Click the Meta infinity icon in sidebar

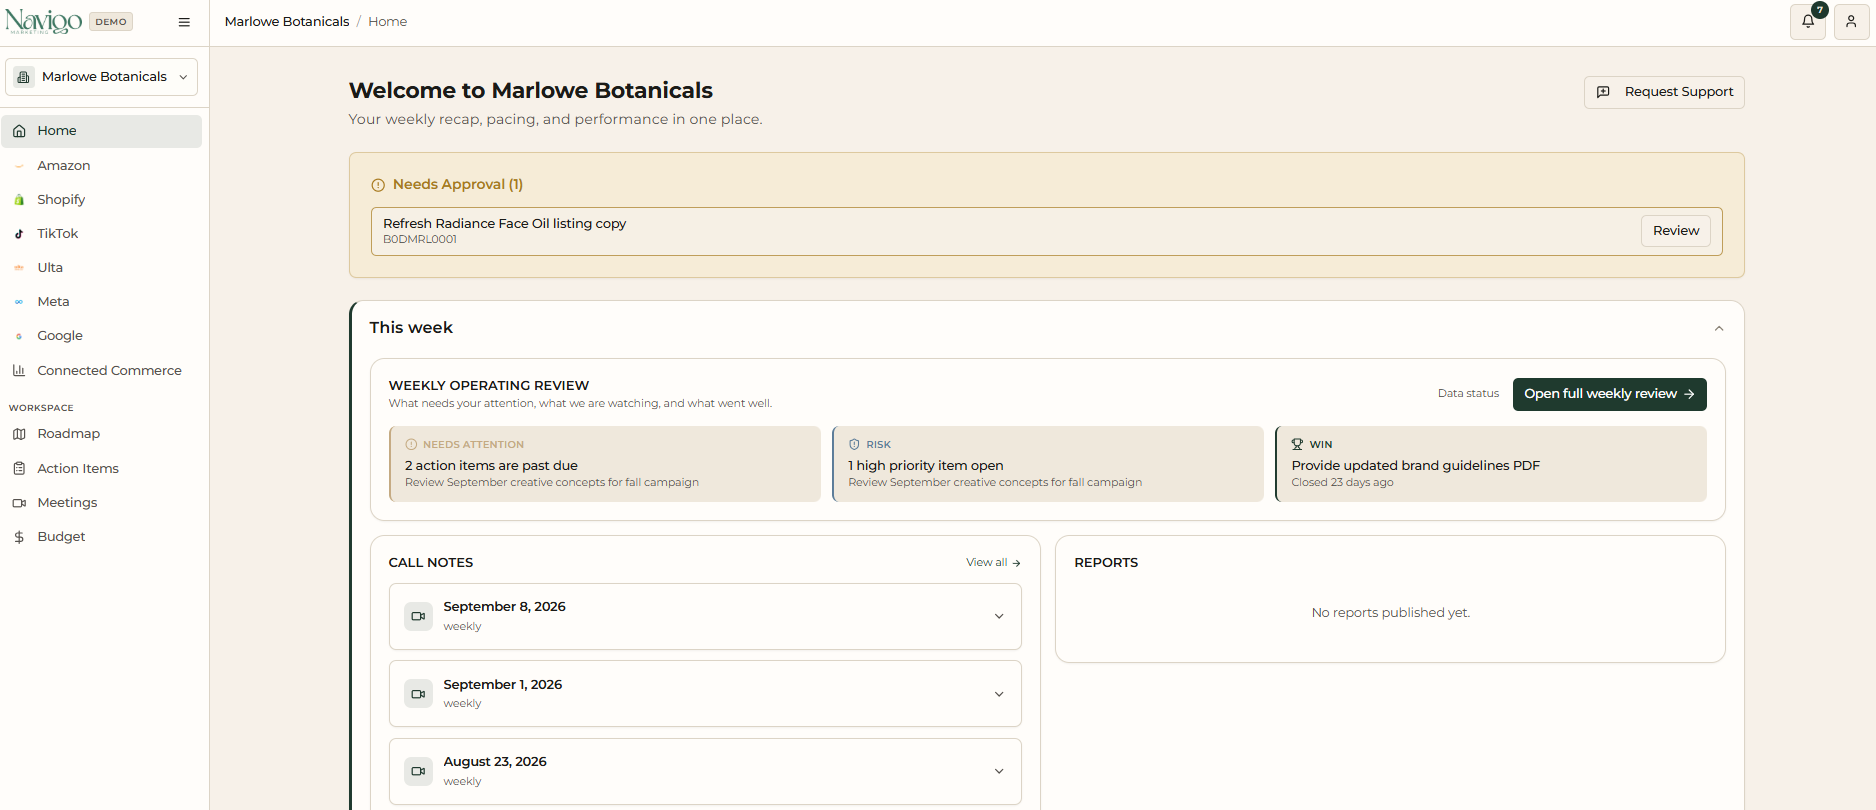pyautogui.click(x=19, y=302)
